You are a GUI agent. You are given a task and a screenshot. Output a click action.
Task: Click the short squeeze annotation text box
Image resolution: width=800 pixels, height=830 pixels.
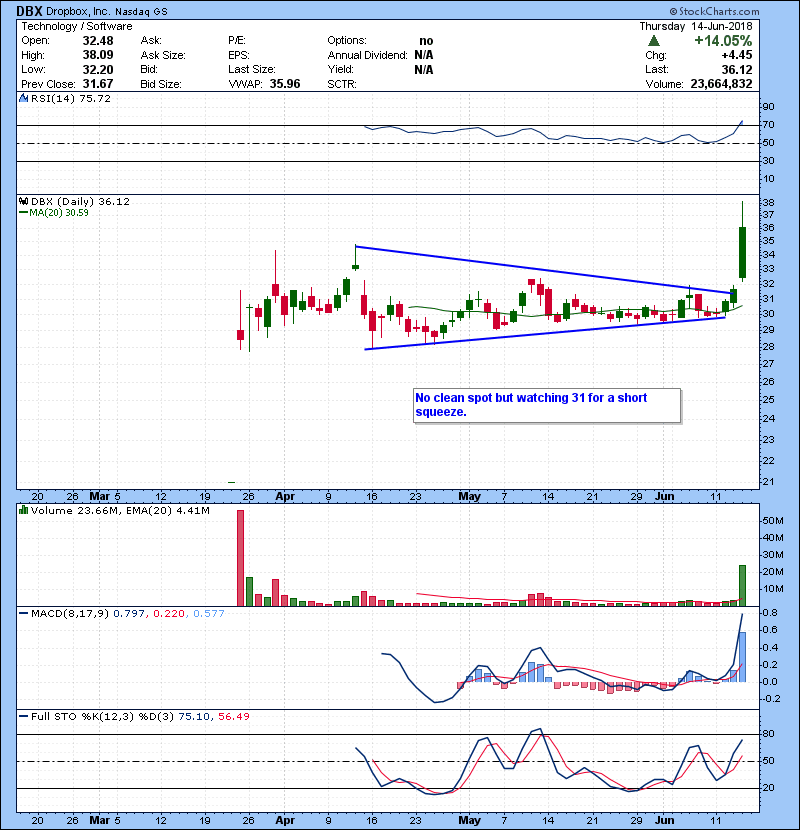click(x=547, y=405)
